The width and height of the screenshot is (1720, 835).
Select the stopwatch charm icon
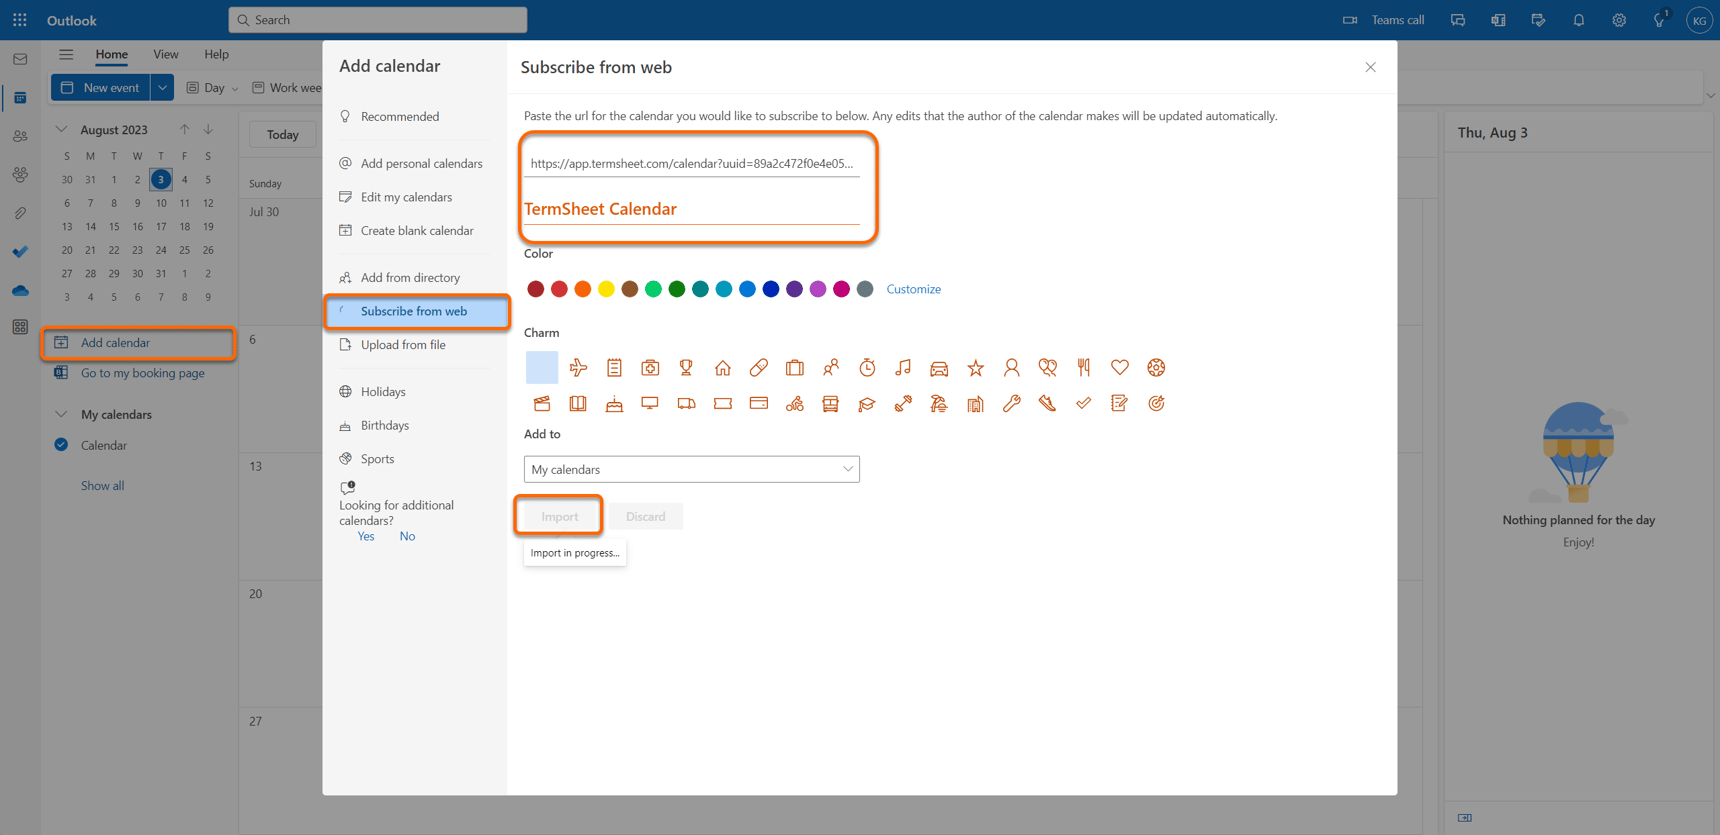(x=867, y=368)
